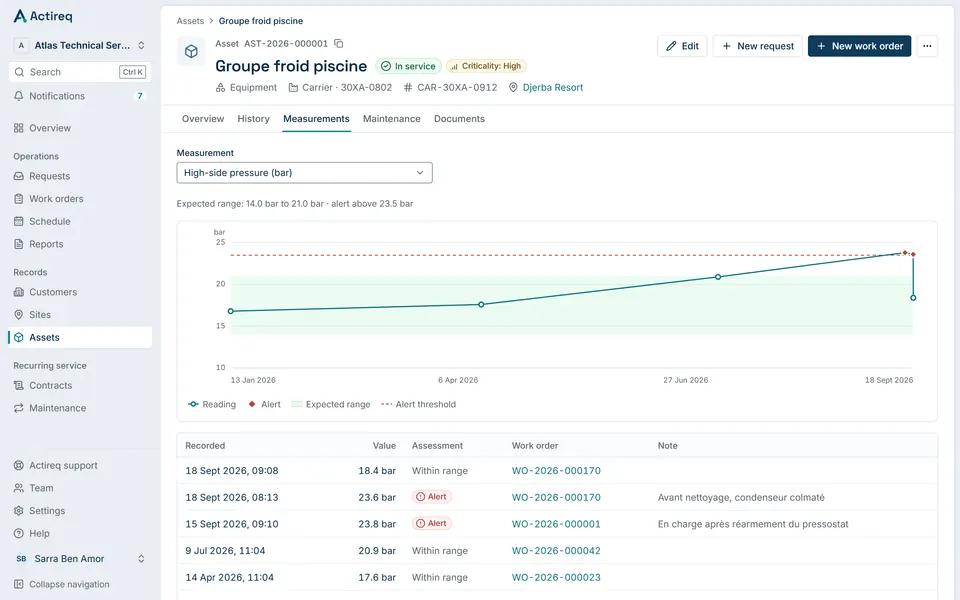Switch to the Overview tab
The height and width of the screenshot is (600, 960).
203,119
